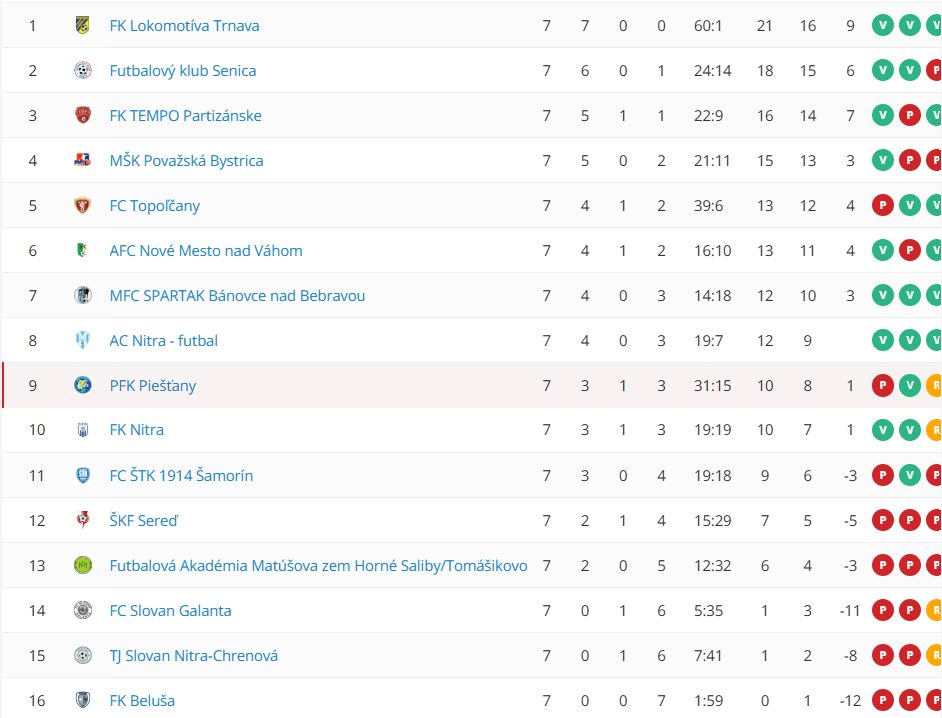Open MFC SPARTAK Bánovce nad Bebravou page
This screenshot has height=718, width=942.
pyautogui.click(x=237, y=295)
